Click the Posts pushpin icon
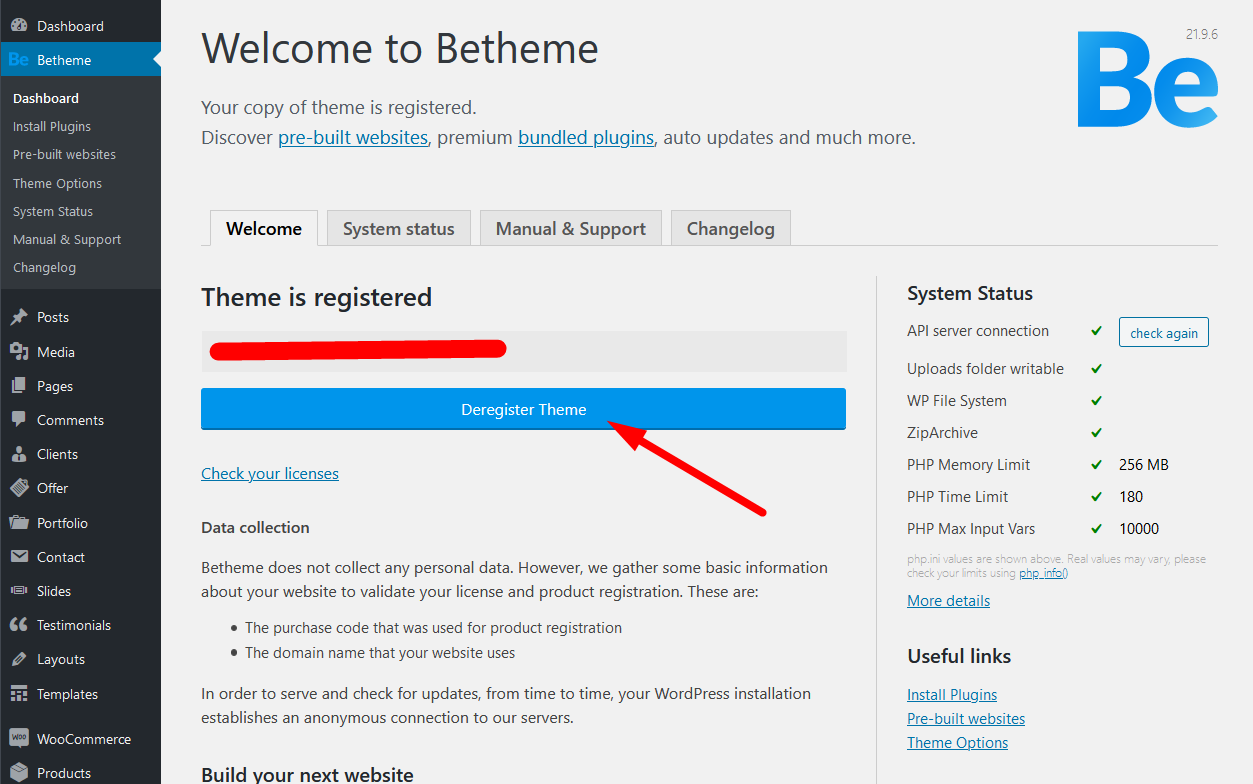 [18, 317]
